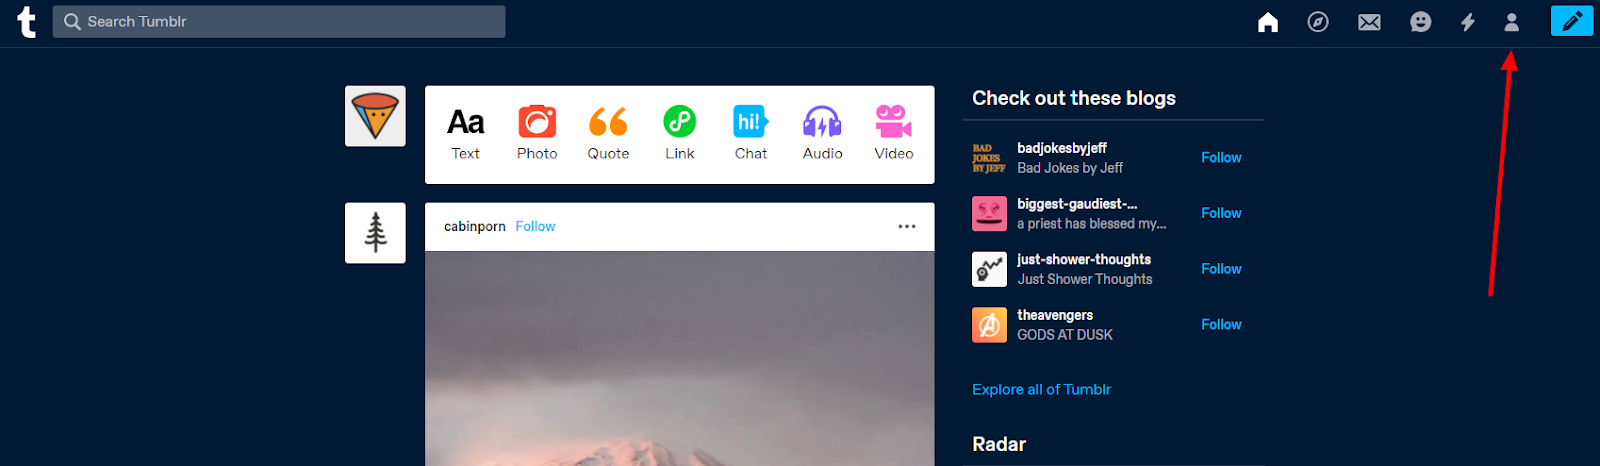Open the Activity lightning bolt icon
Screen dimensions: 1600x466
coord(1467,22)
